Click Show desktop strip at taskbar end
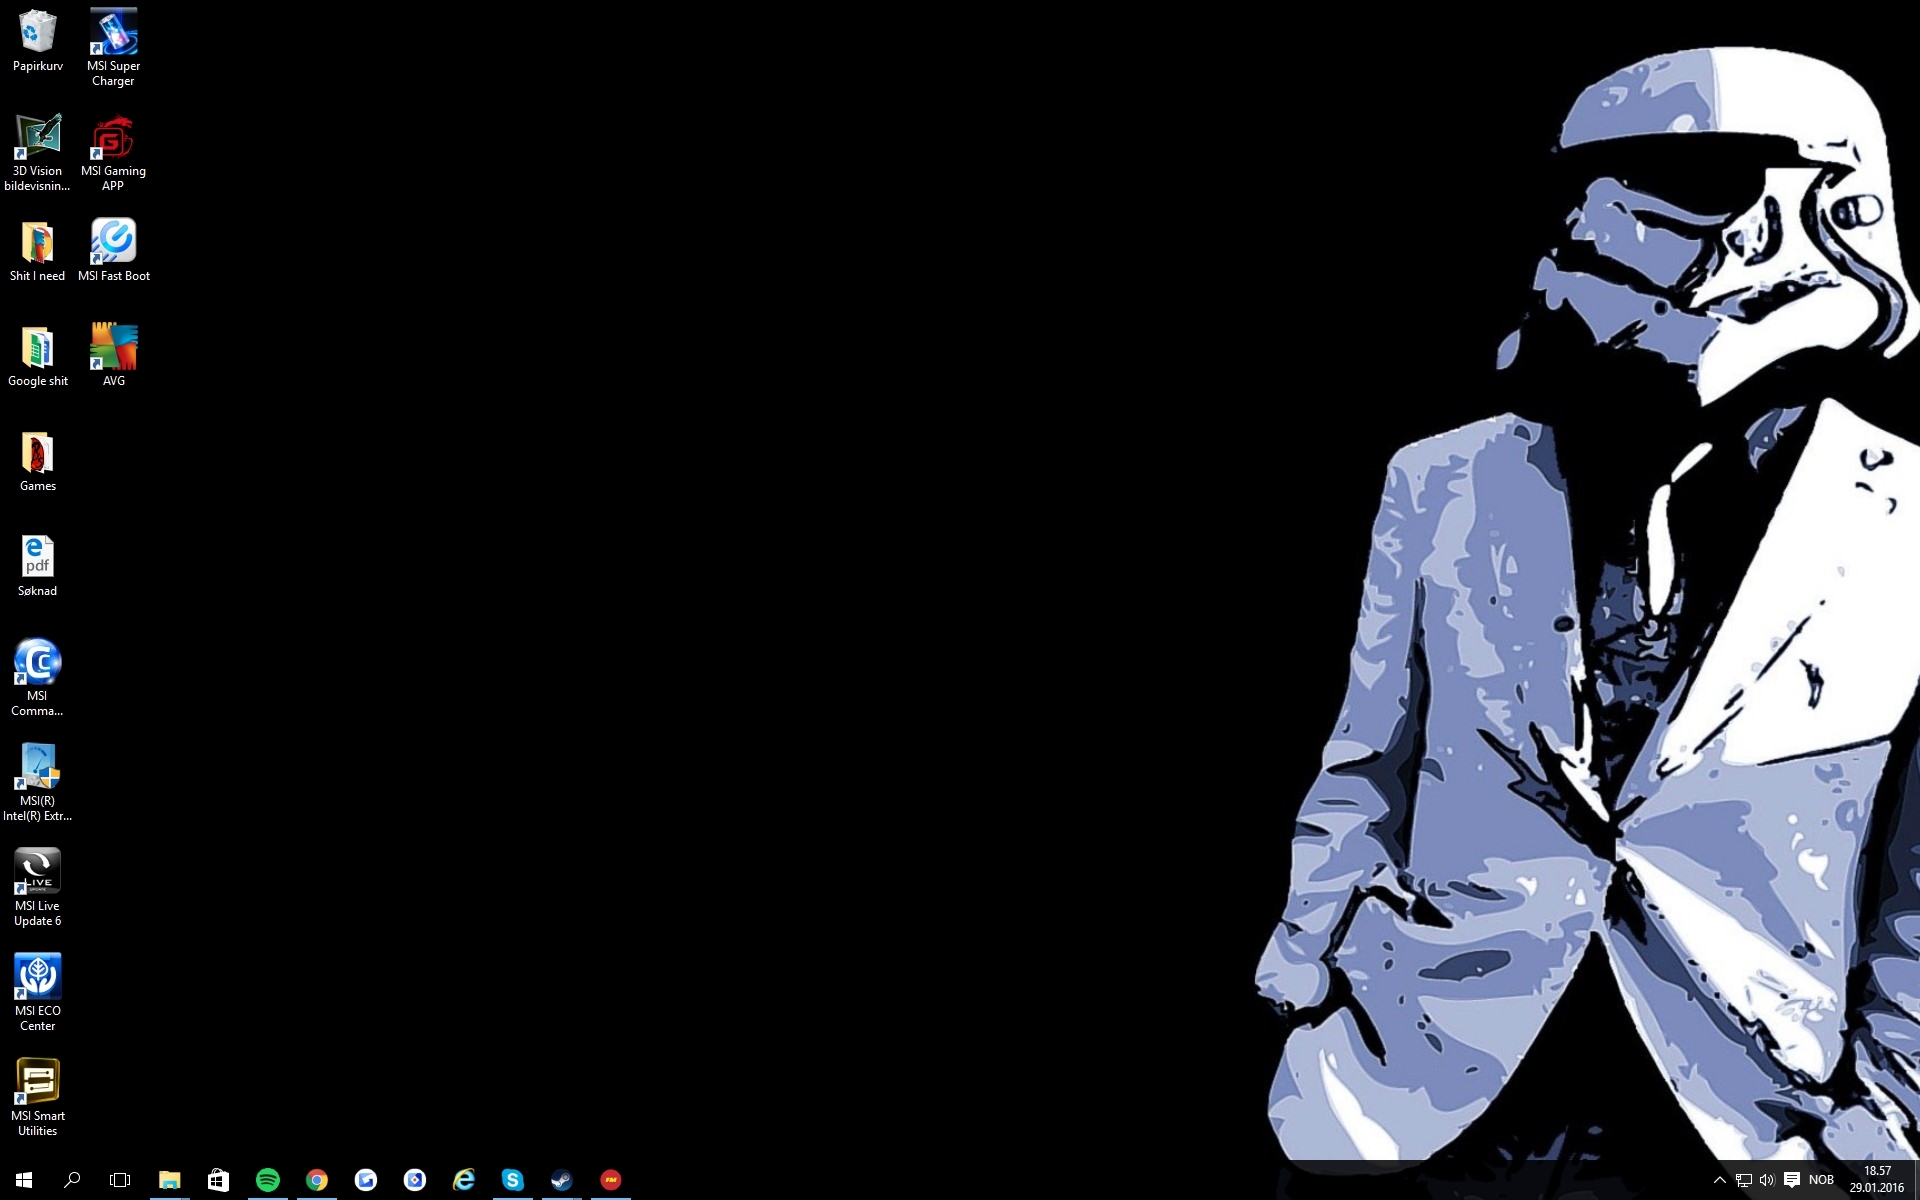Viewport: 1920px width, 1200px height. point(1916,1180)
